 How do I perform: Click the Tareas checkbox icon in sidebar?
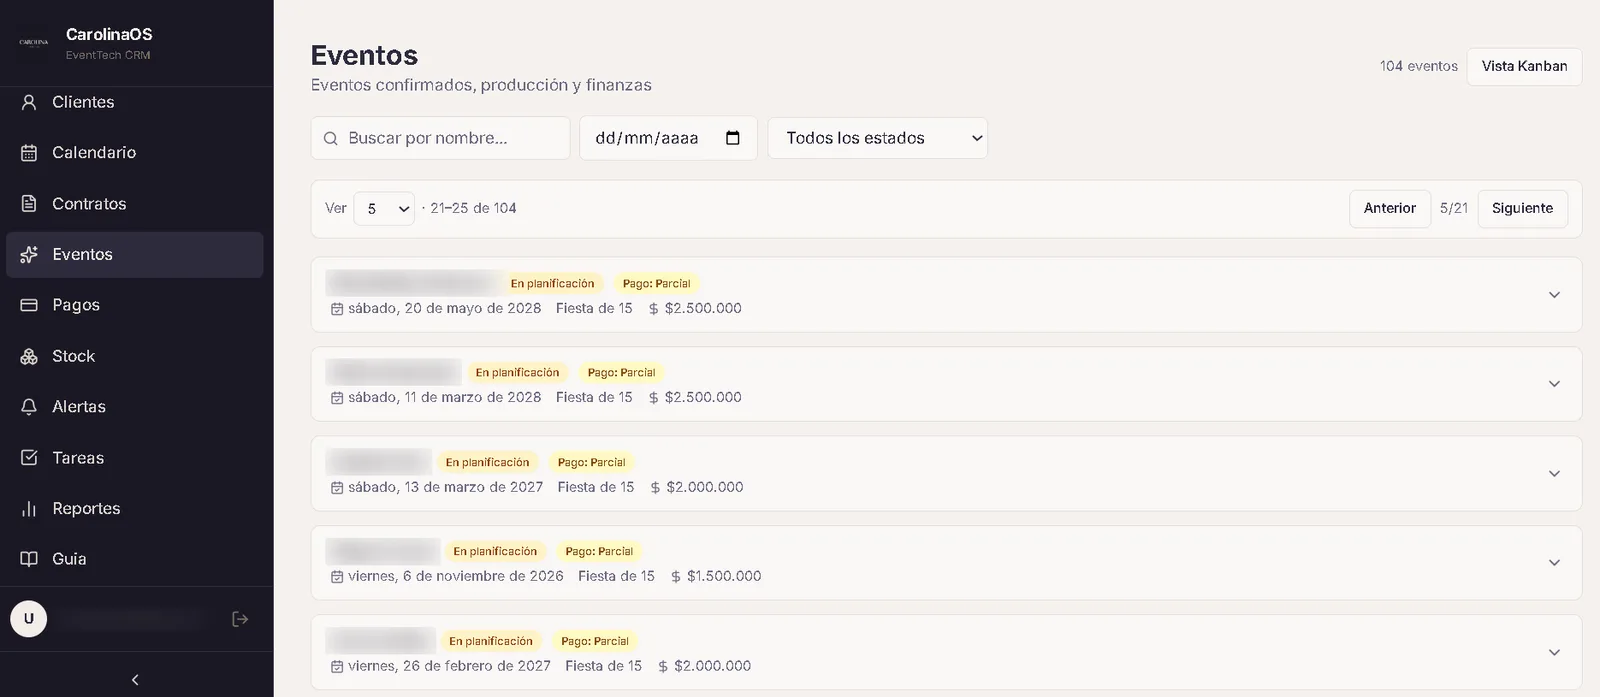[x=29, y=458]
